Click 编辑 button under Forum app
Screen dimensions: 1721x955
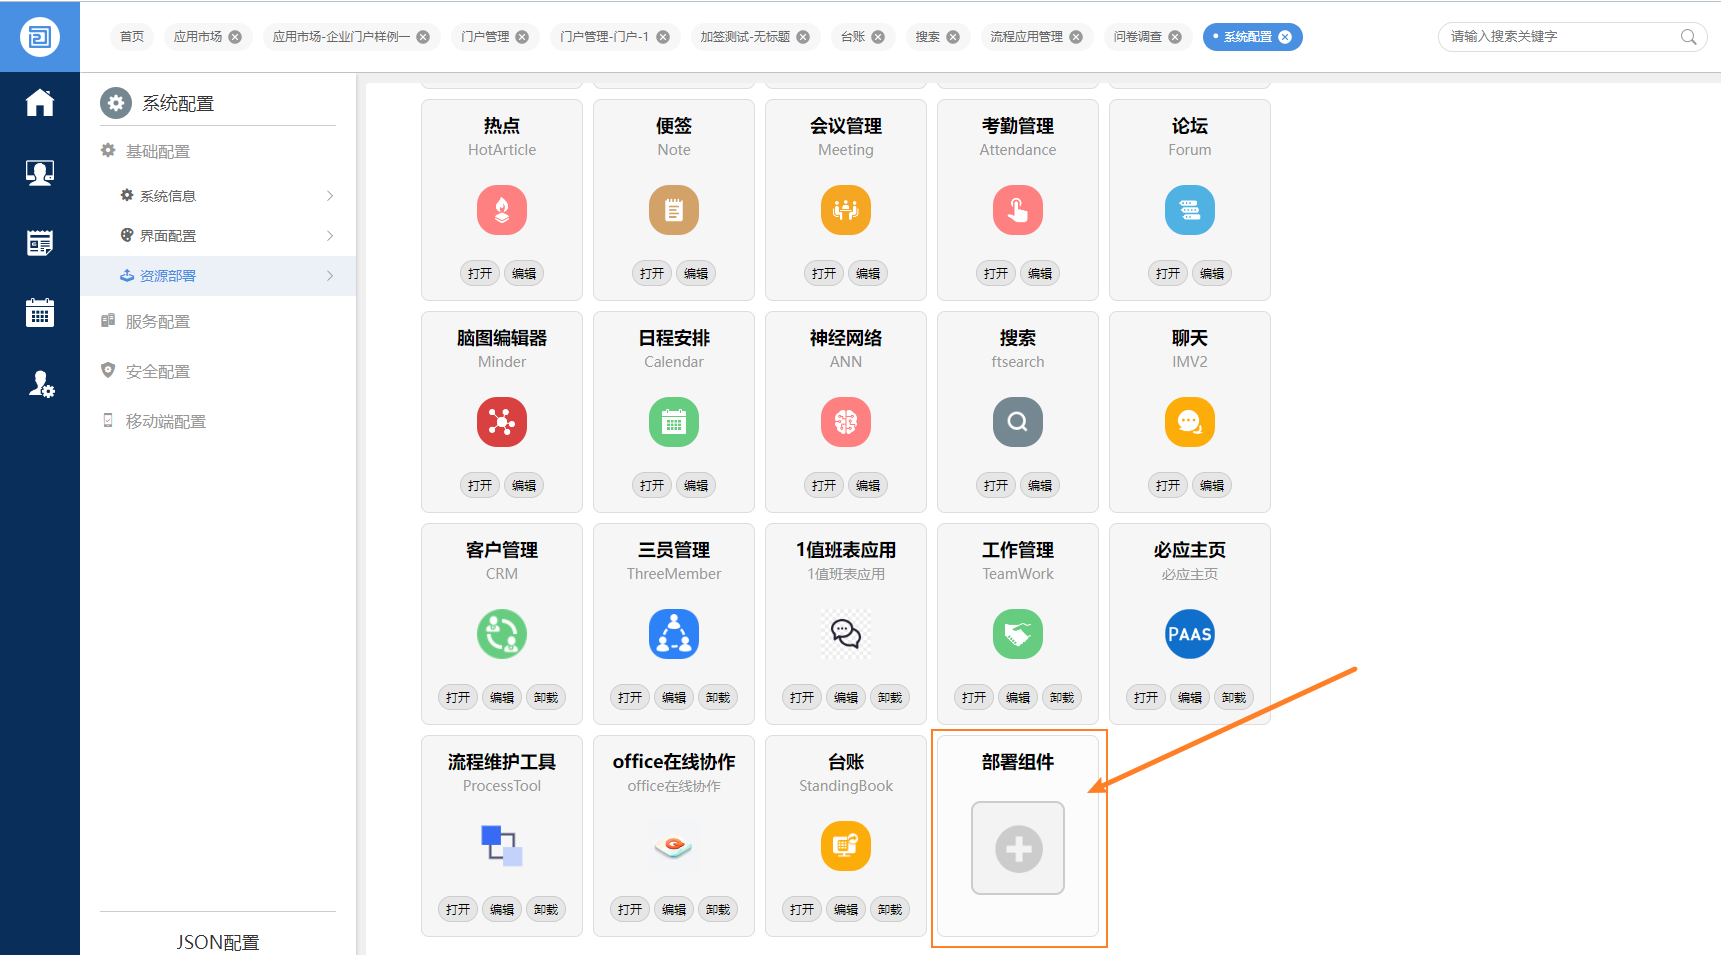[1212, 274]
